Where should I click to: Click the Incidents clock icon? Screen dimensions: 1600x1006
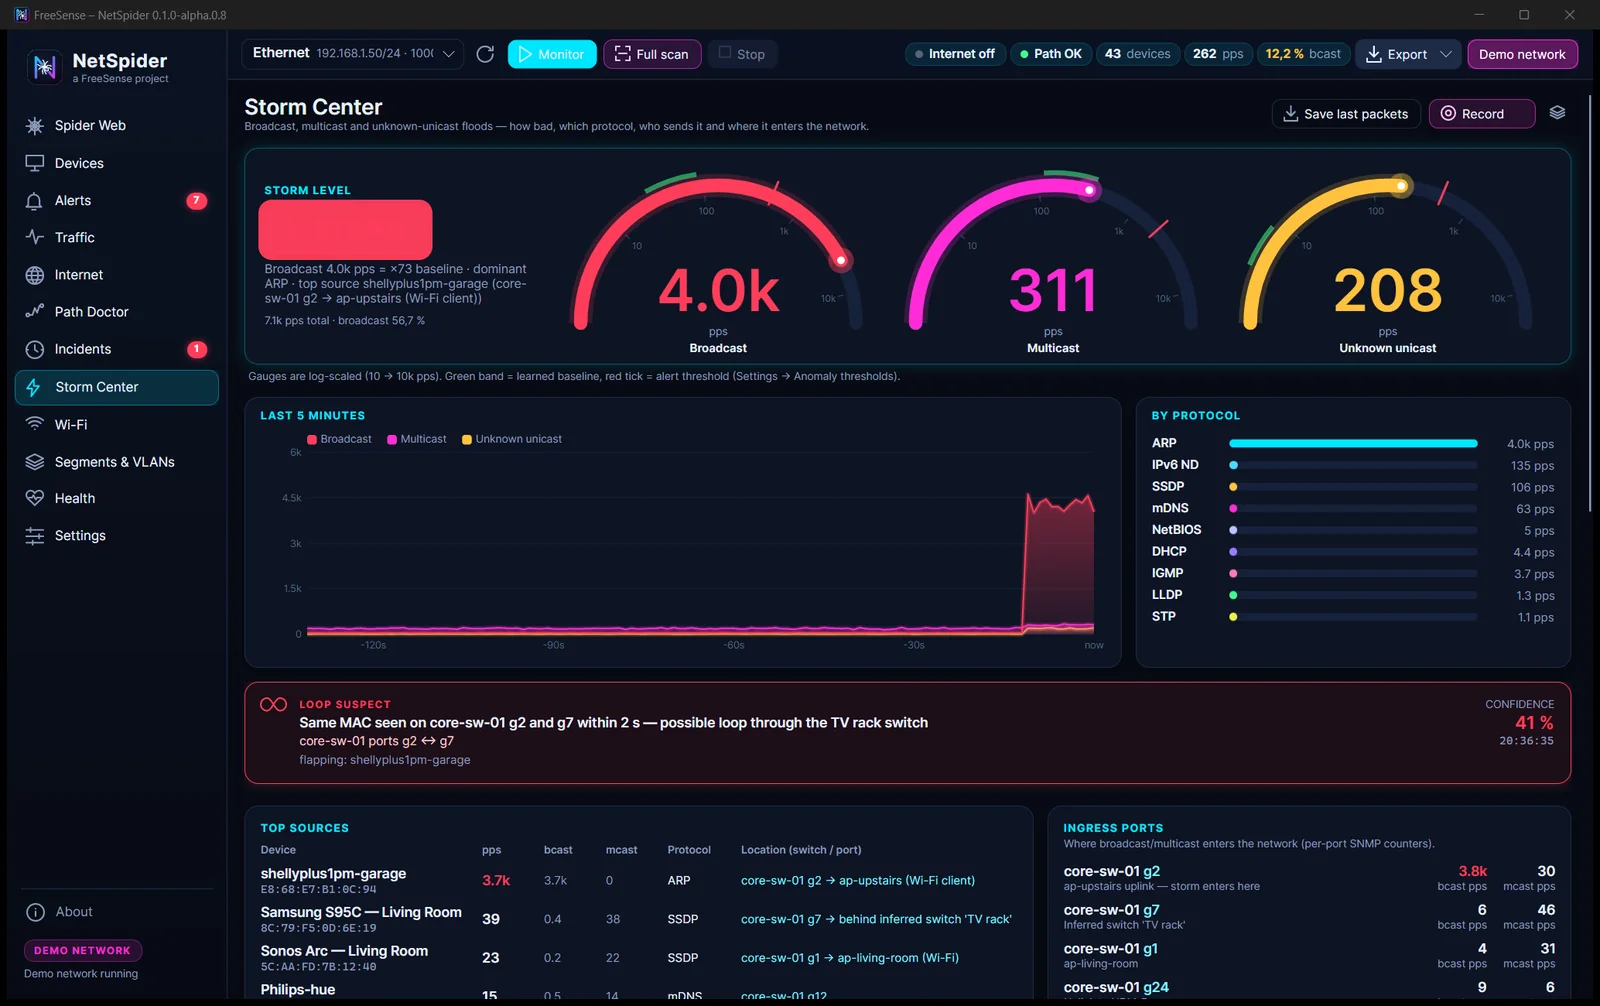35,350
